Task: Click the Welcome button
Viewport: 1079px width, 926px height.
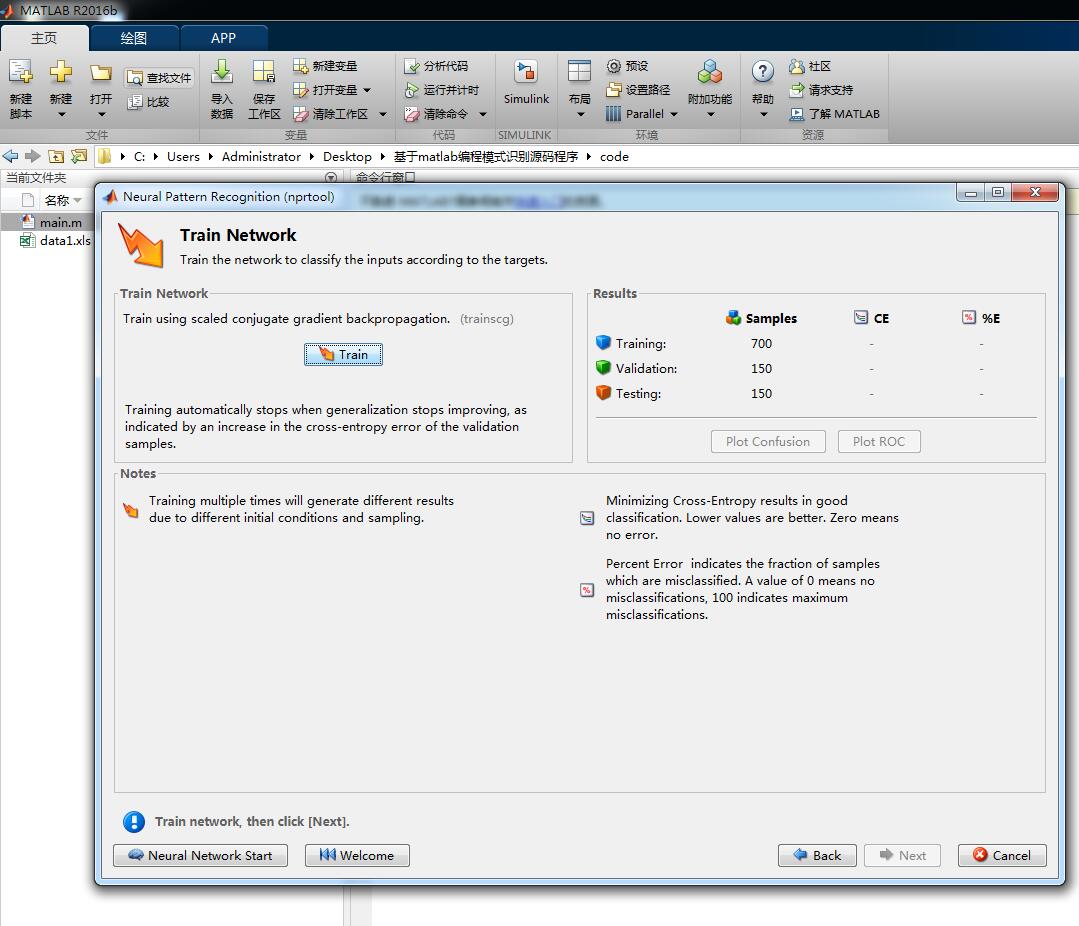Action: pyautogui.click(x=357, y=855)
